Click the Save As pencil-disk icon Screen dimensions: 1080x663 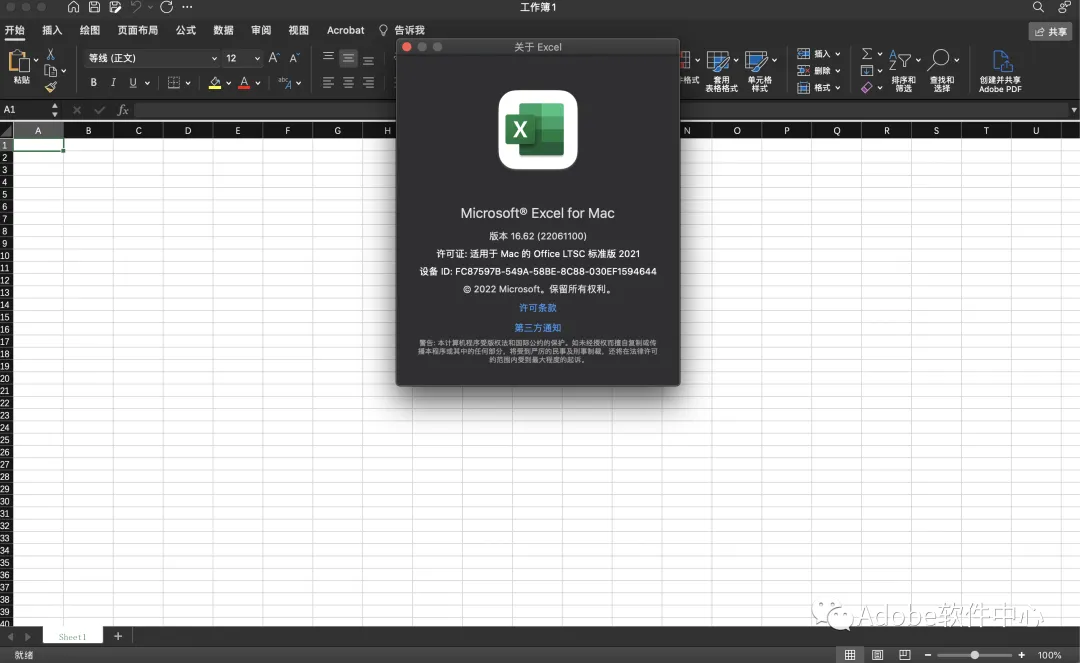115,7
